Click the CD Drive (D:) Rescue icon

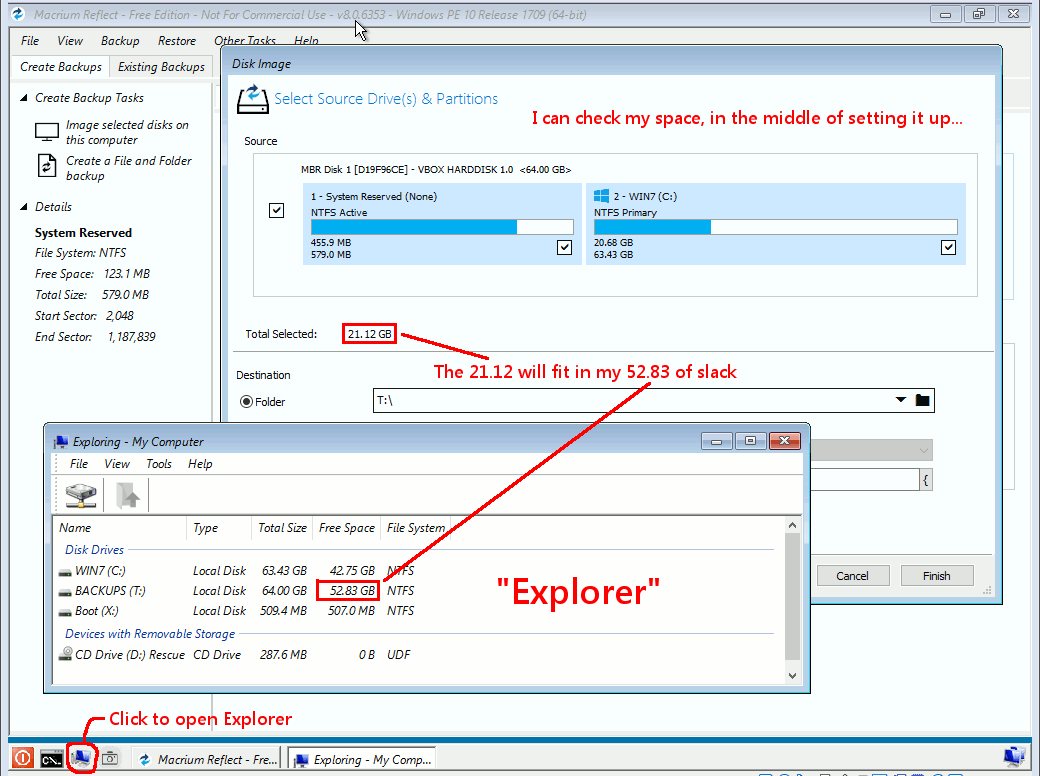click(65, 654)
